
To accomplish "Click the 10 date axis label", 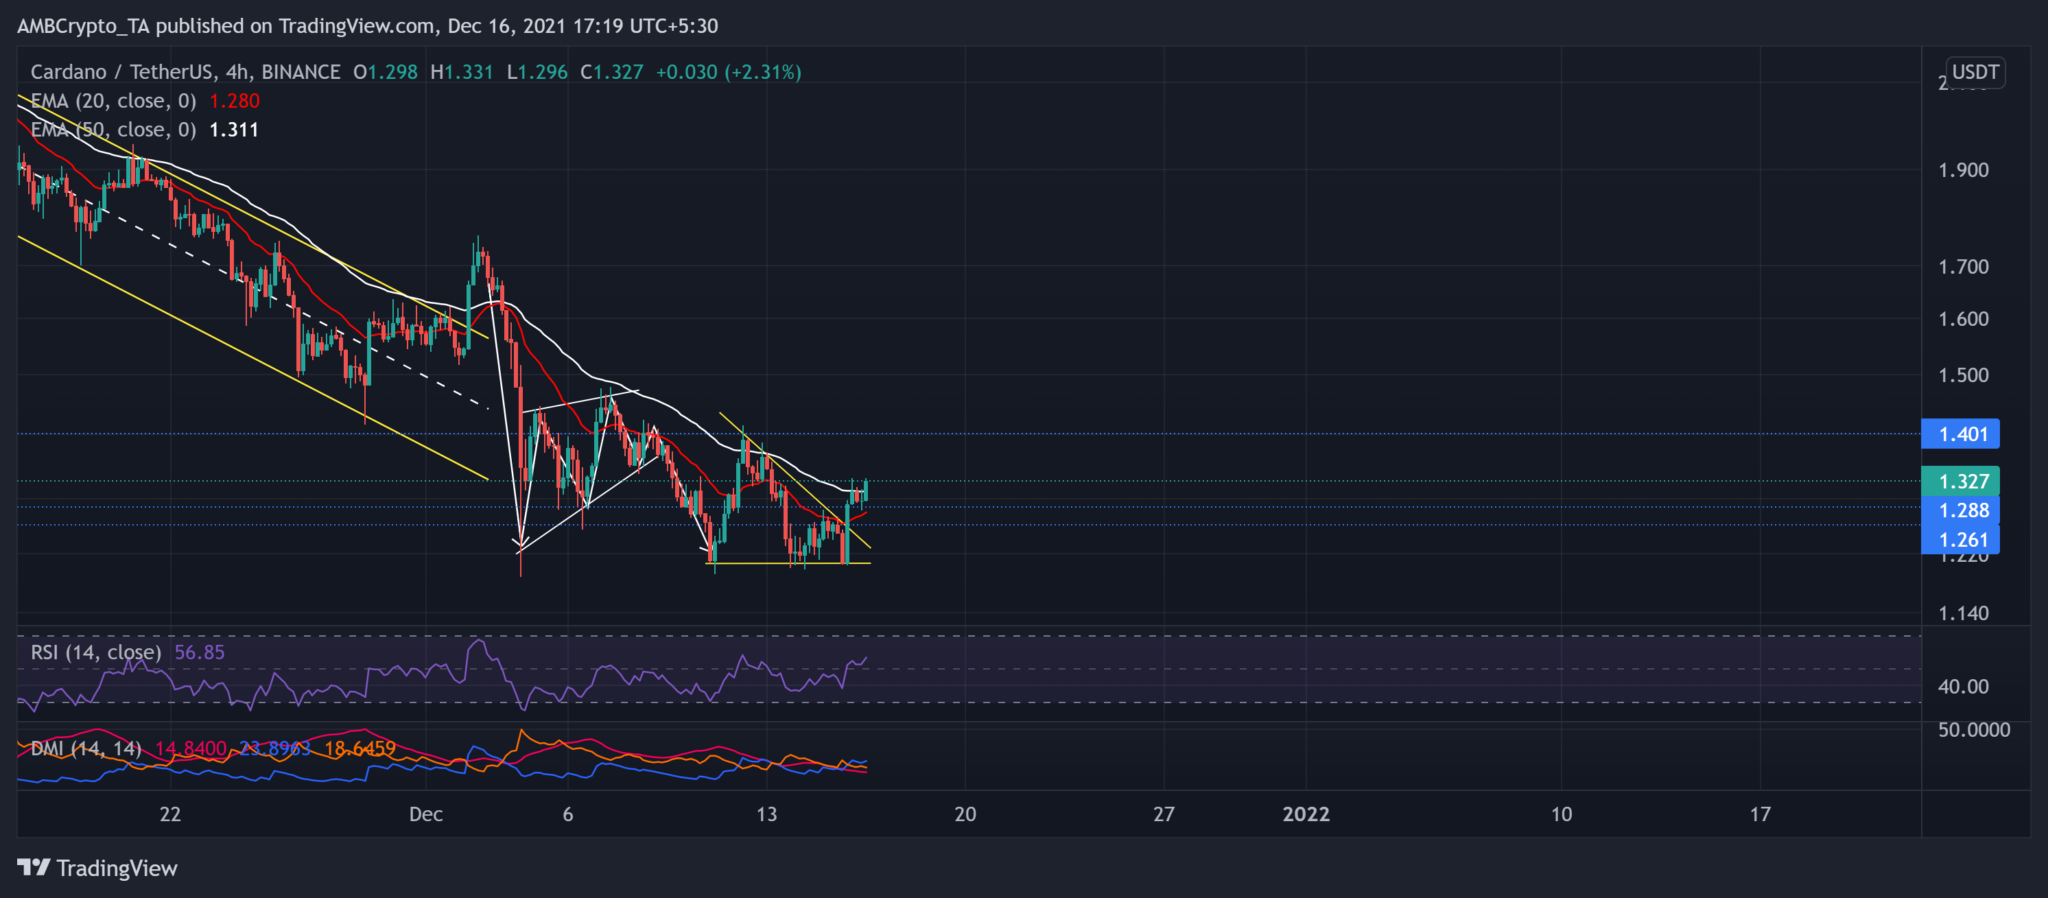I will coord(1561,814).
